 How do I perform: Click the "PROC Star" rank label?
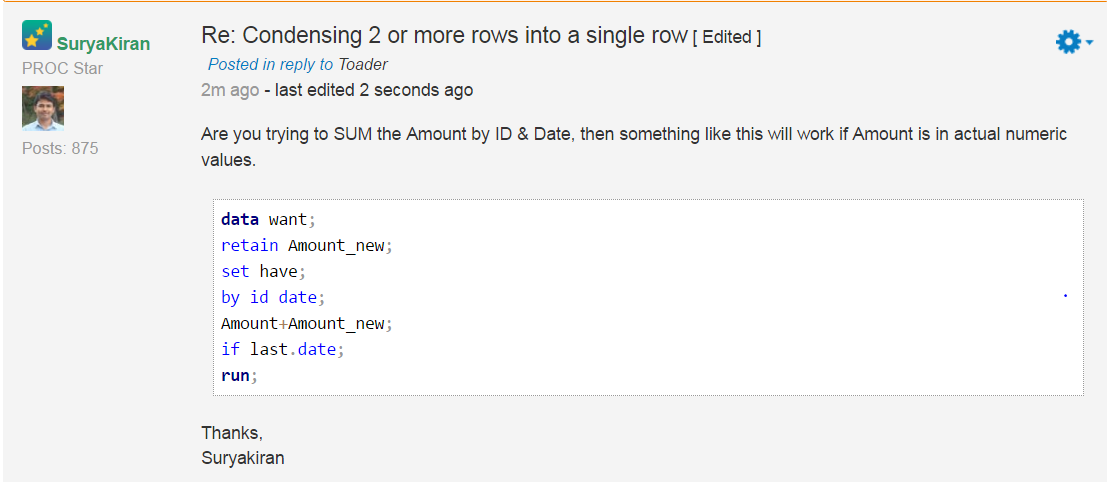pyautogui.click(x=62, y=68)
